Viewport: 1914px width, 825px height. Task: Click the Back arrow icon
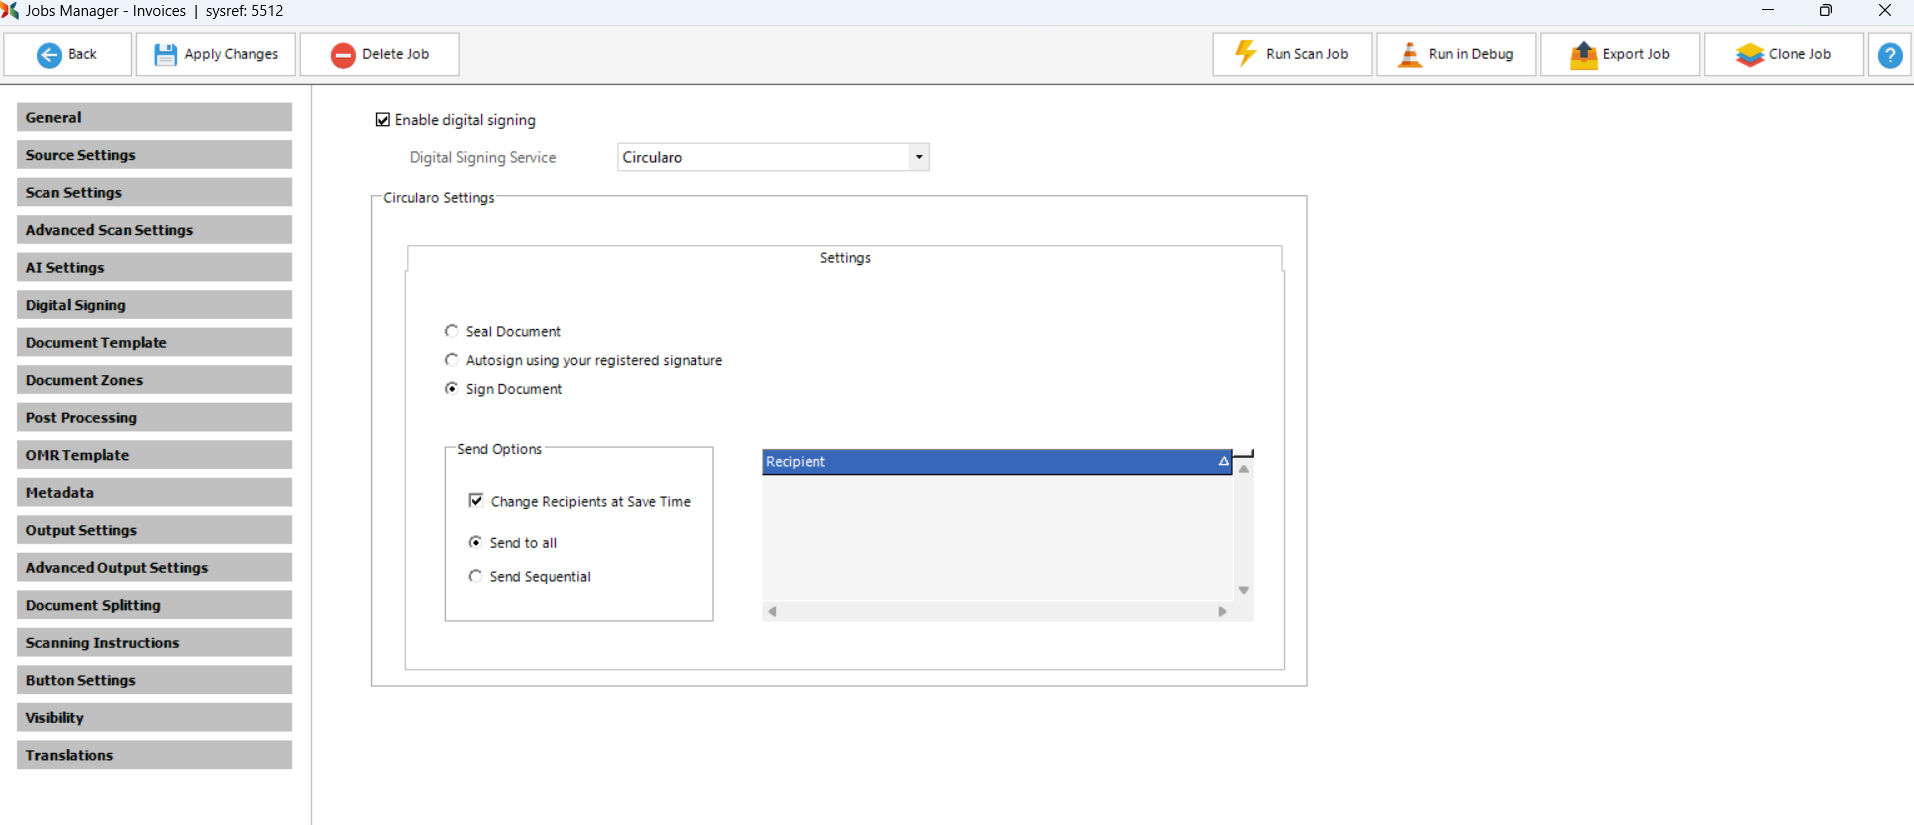pos(49,55)
